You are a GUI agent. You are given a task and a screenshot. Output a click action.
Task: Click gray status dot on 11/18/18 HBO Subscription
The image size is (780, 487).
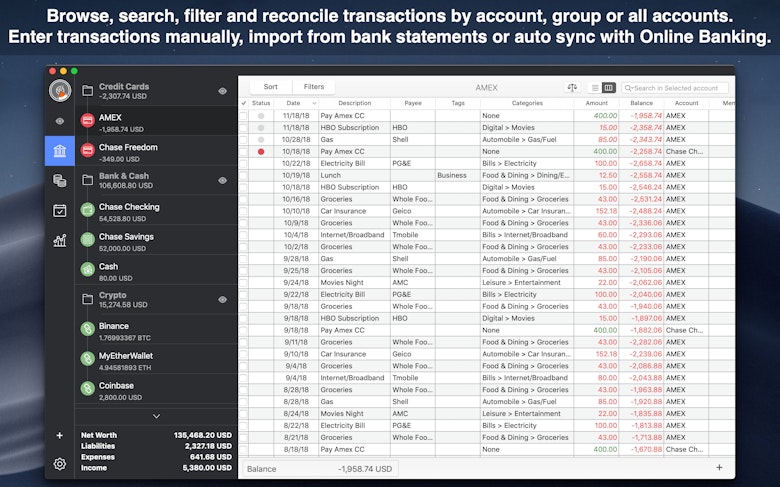(x=261, y=128)
